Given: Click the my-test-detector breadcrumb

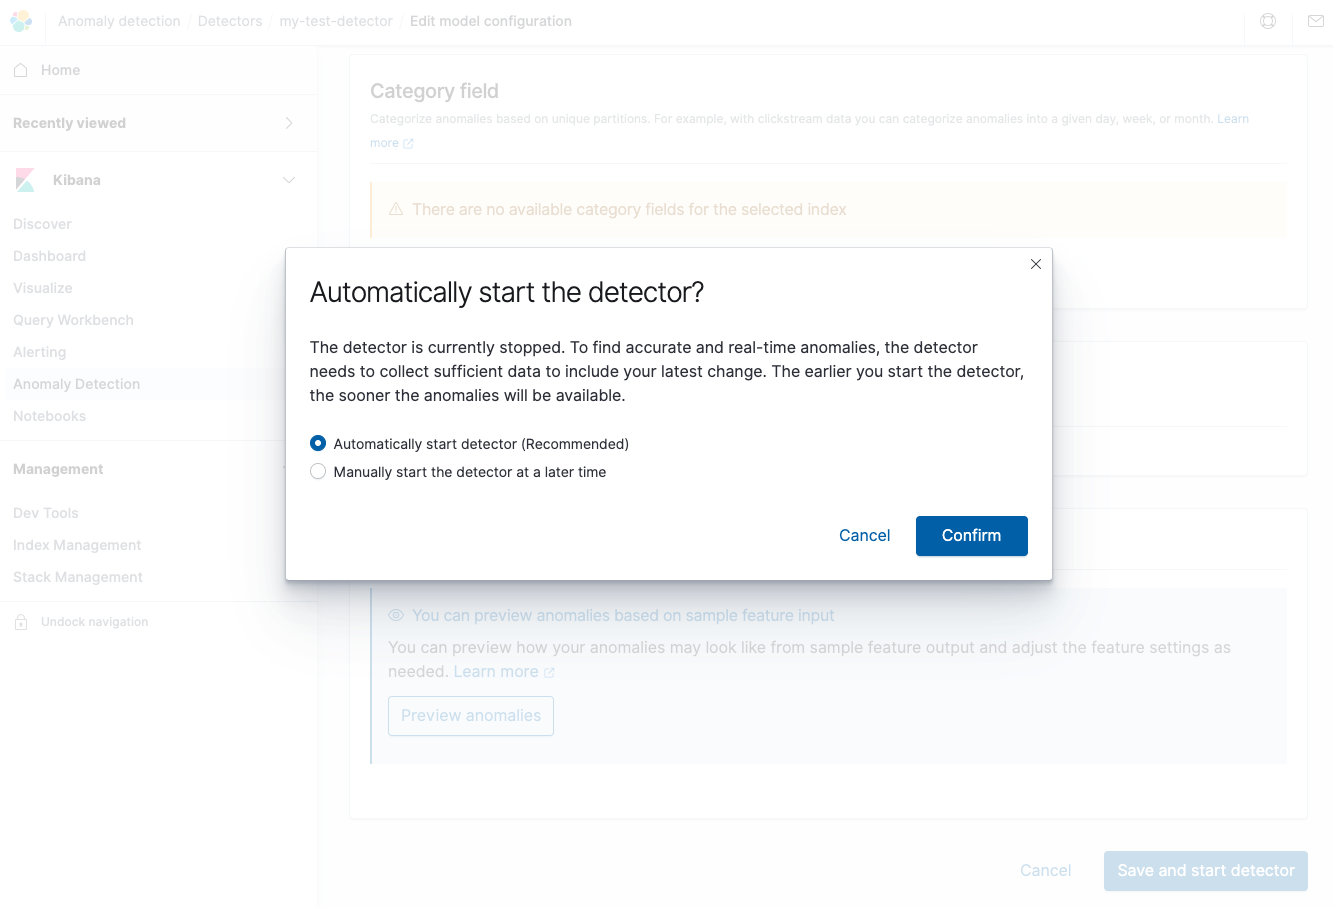Looking at the screenshot, I should tap(336, 21).
